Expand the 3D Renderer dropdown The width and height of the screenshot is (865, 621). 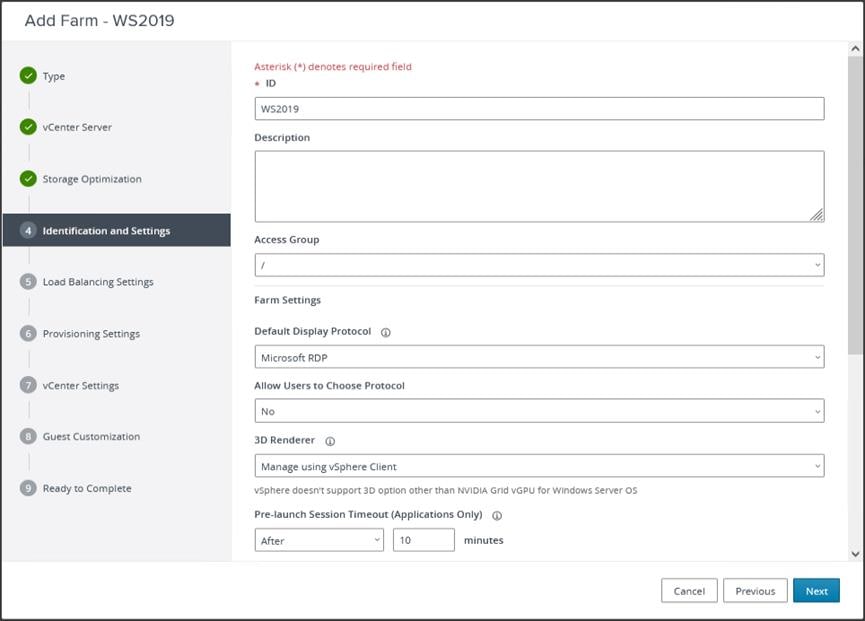pyautogui.click(x=539, y=466)
